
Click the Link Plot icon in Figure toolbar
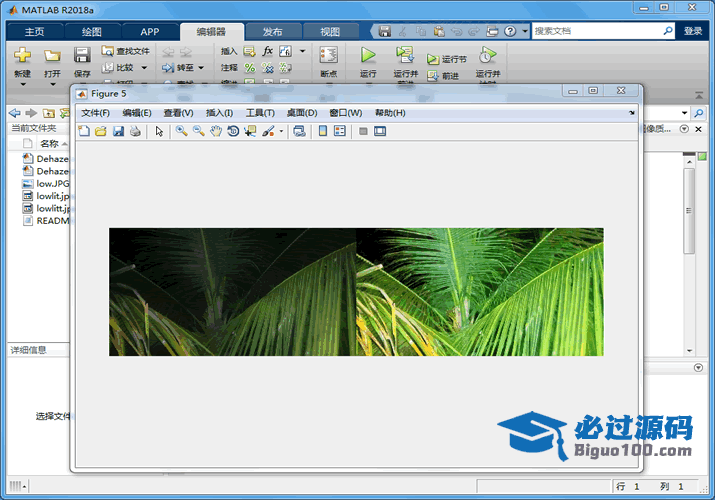point(299,131)
